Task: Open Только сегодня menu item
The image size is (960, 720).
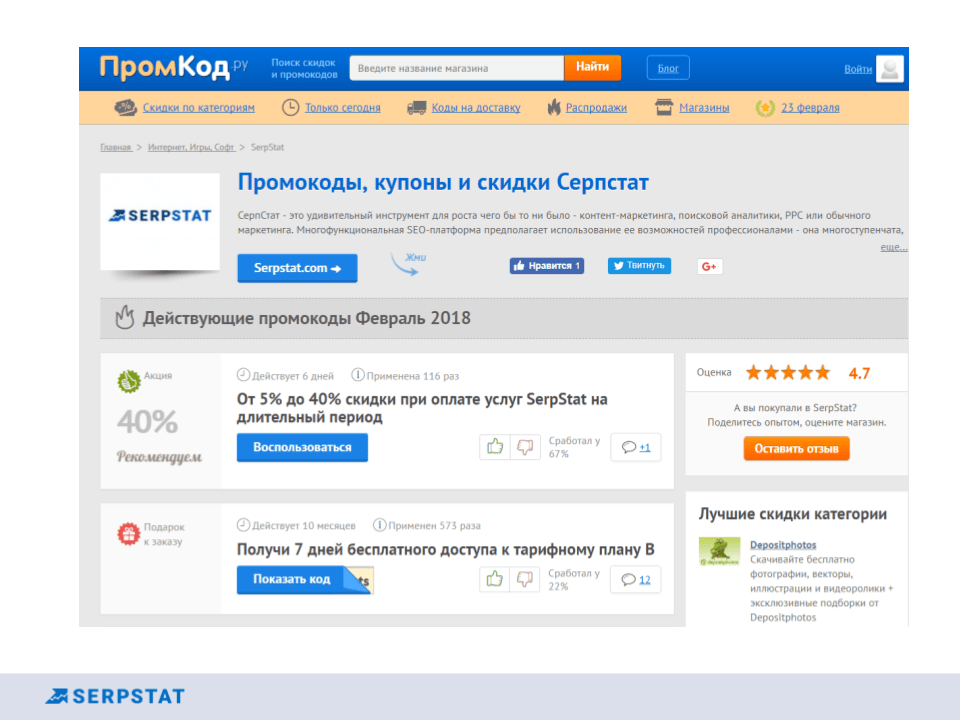Action: 342,108
